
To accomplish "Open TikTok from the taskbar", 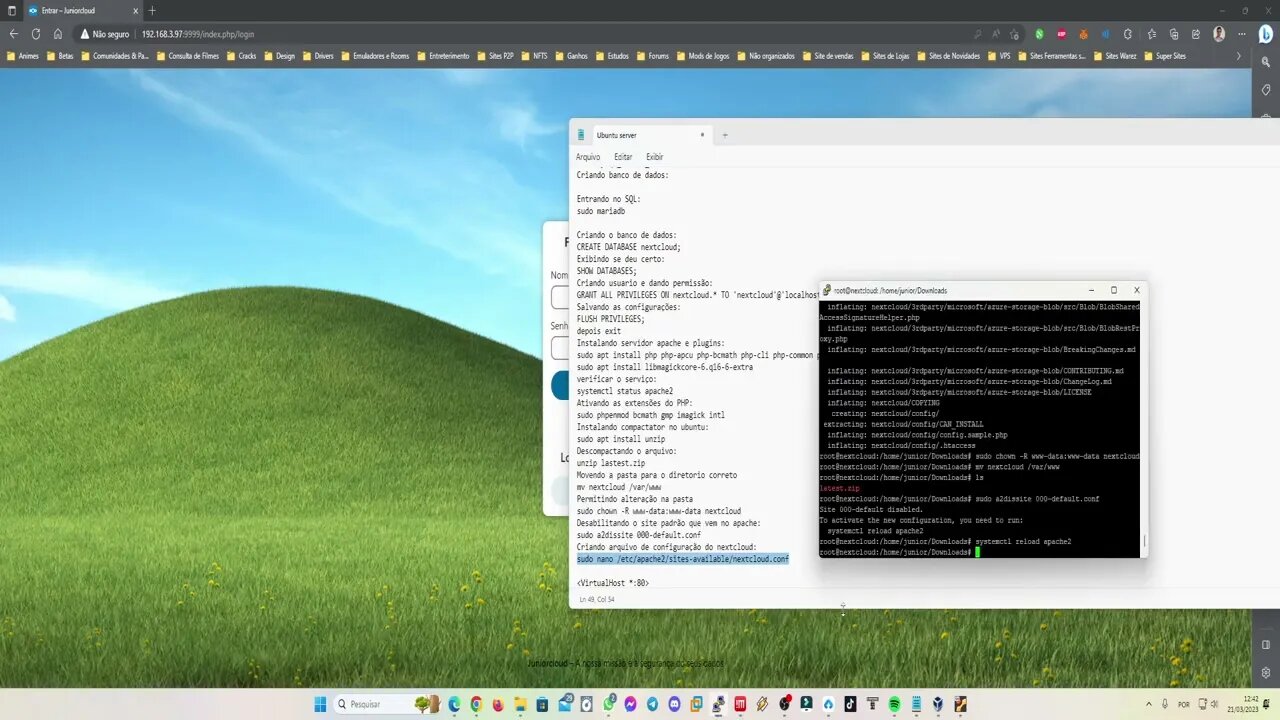I will coord(850,704).
